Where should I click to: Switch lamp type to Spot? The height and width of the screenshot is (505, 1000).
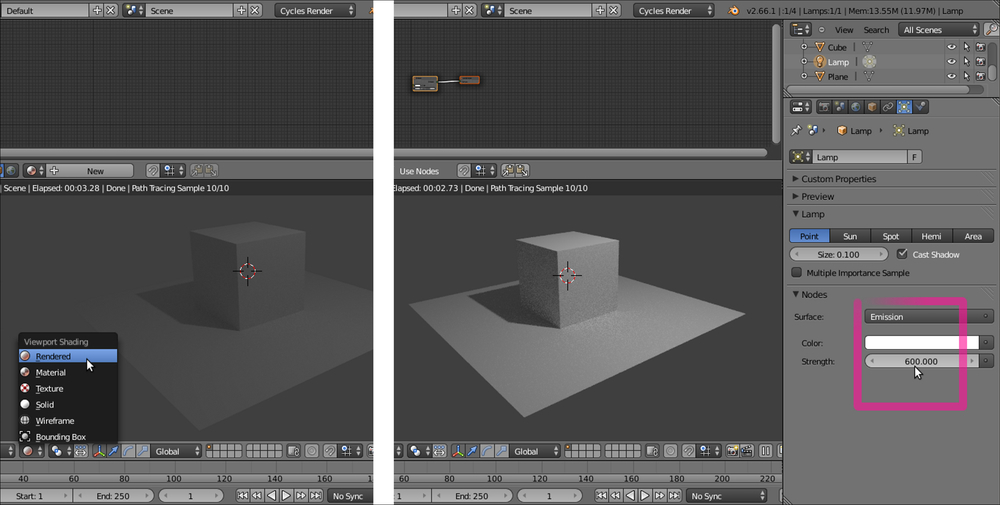(x=890, y=236)
